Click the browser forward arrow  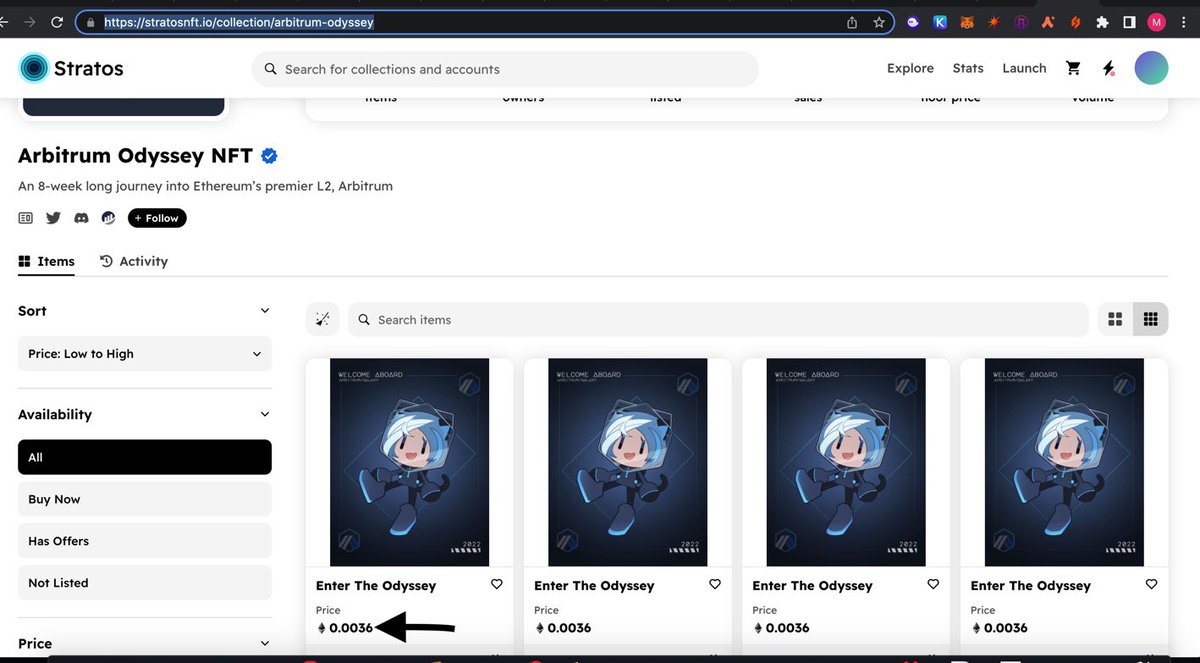(x=30, y=21)
